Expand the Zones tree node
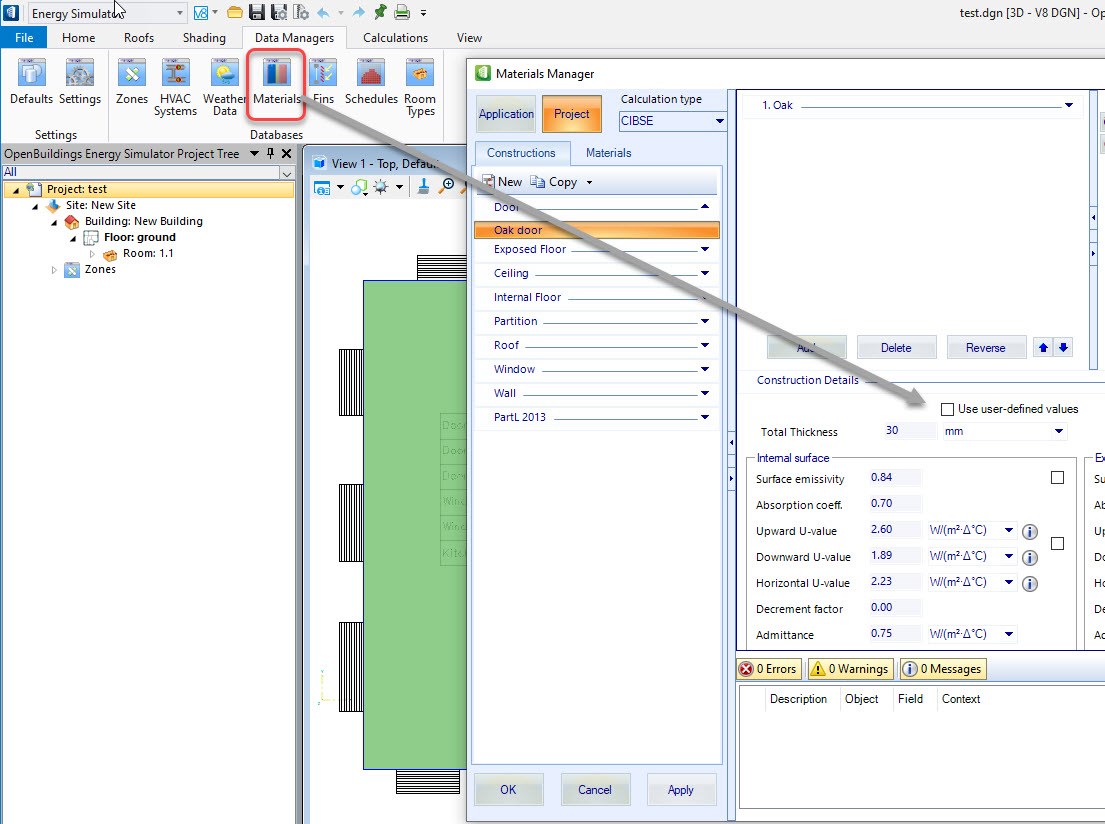1105x824 pixels. tap(54, 269)
